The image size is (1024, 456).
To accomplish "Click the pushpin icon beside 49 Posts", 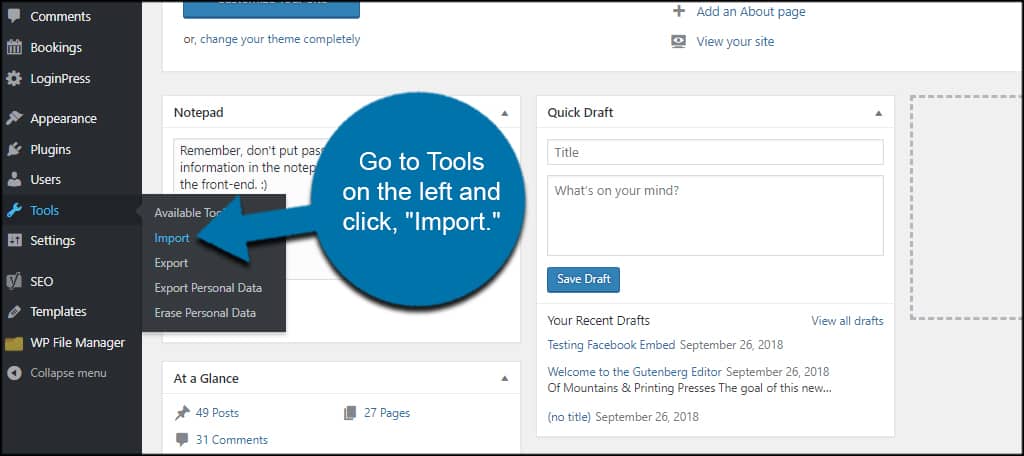I will pos(182,413).
